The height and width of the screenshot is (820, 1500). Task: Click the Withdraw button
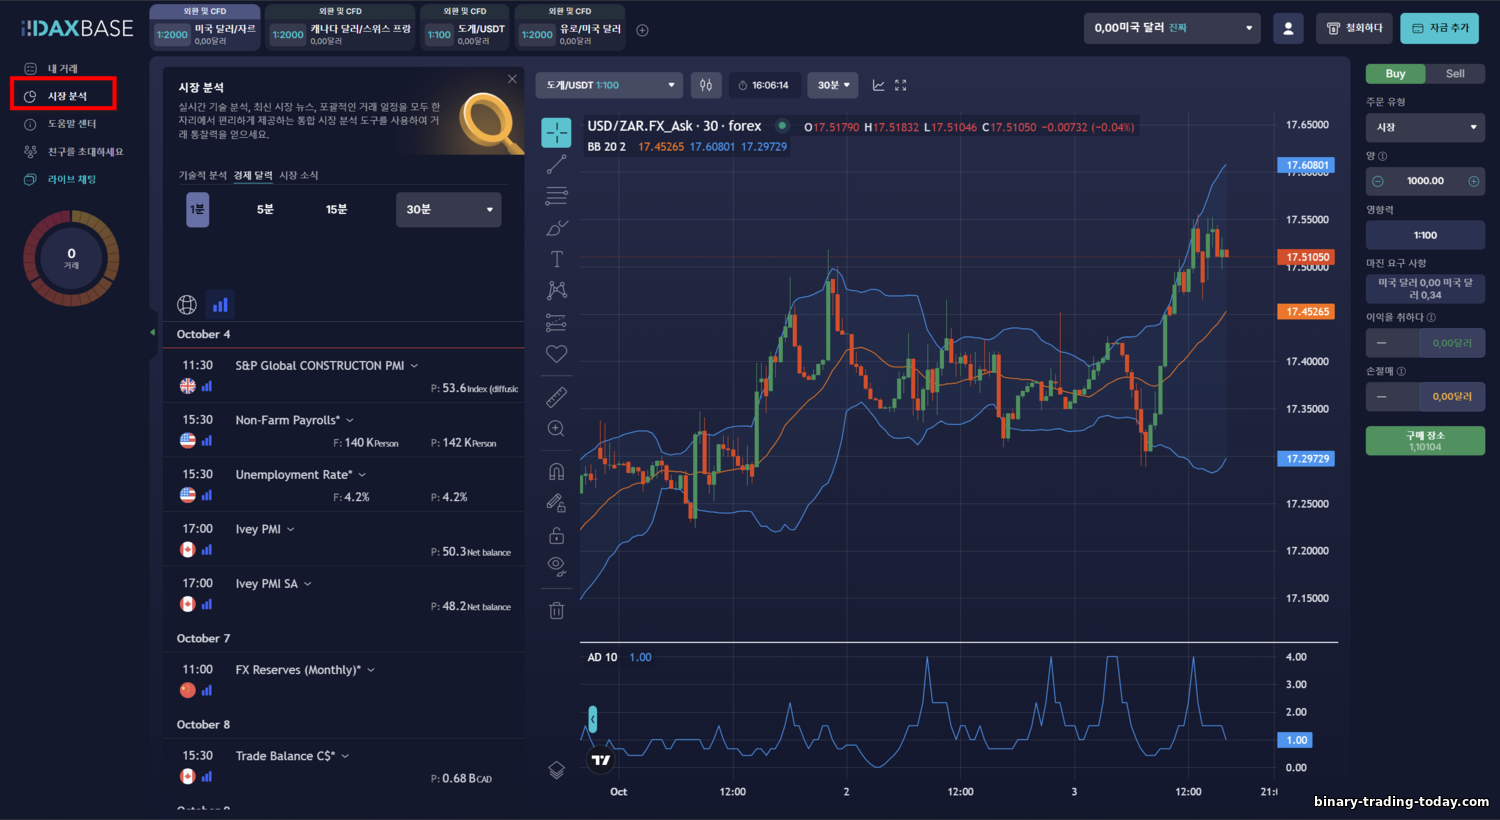[x=1354, y=28]
